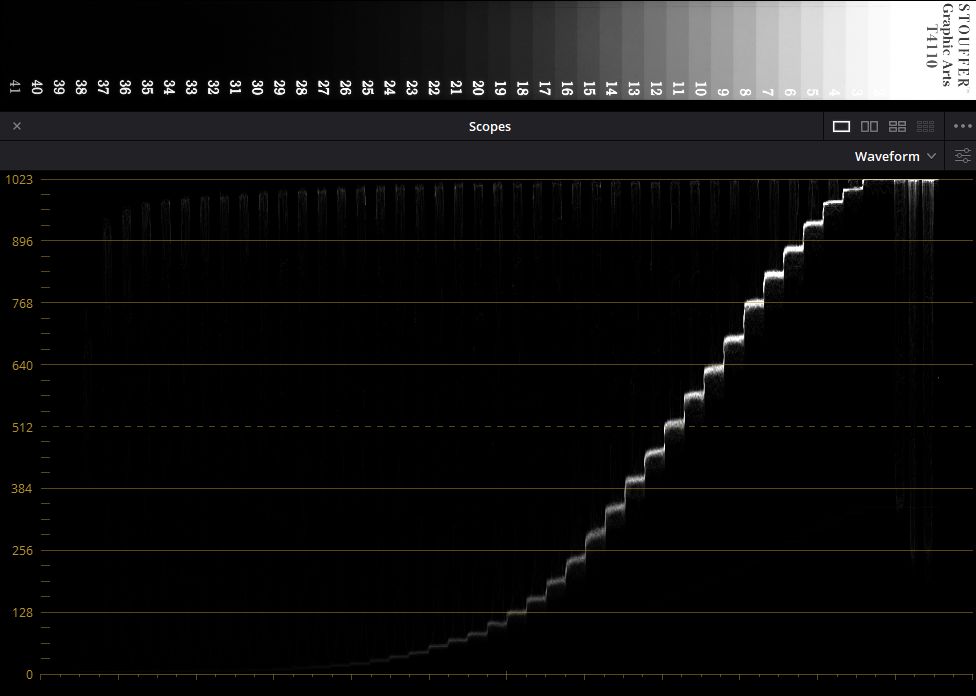The image size is (976, 696).
Task: Click the 128 graticule label
Action: 22,613
